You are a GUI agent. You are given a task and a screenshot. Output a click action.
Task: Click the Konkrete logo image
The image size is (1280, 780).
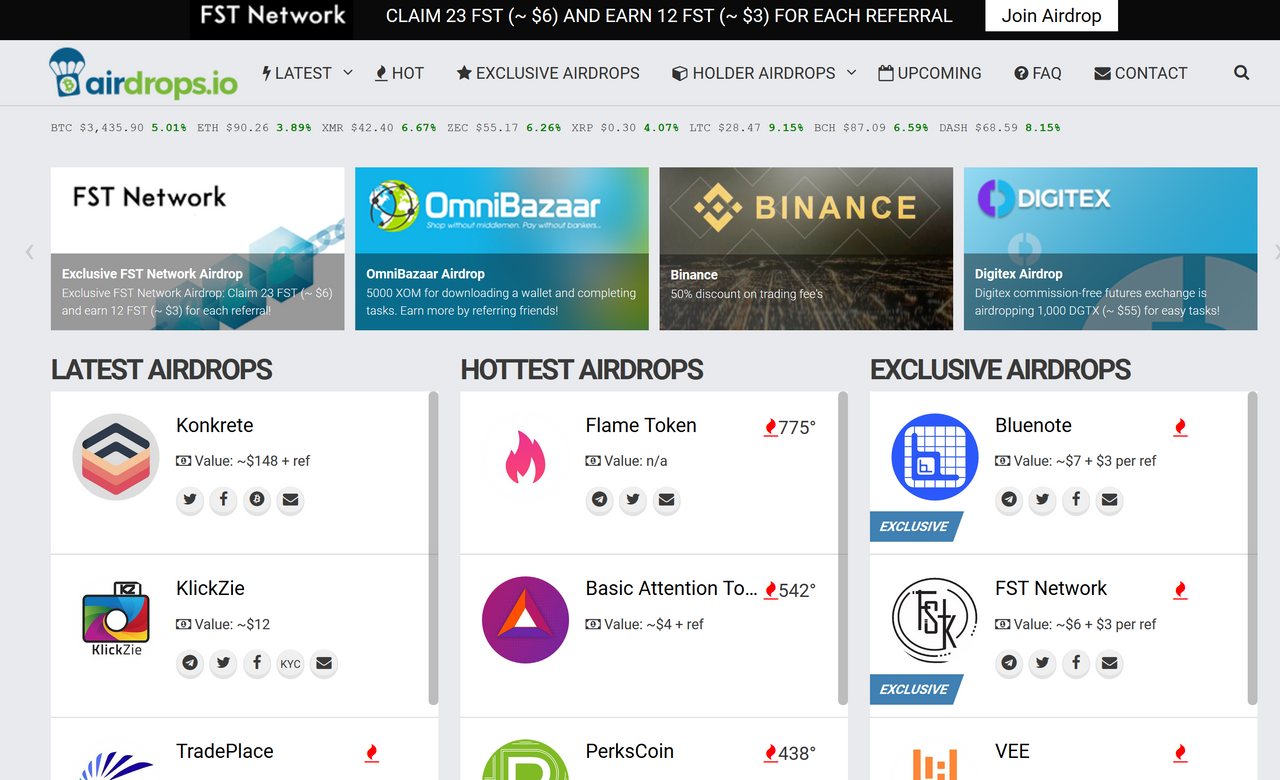[116, 456]
